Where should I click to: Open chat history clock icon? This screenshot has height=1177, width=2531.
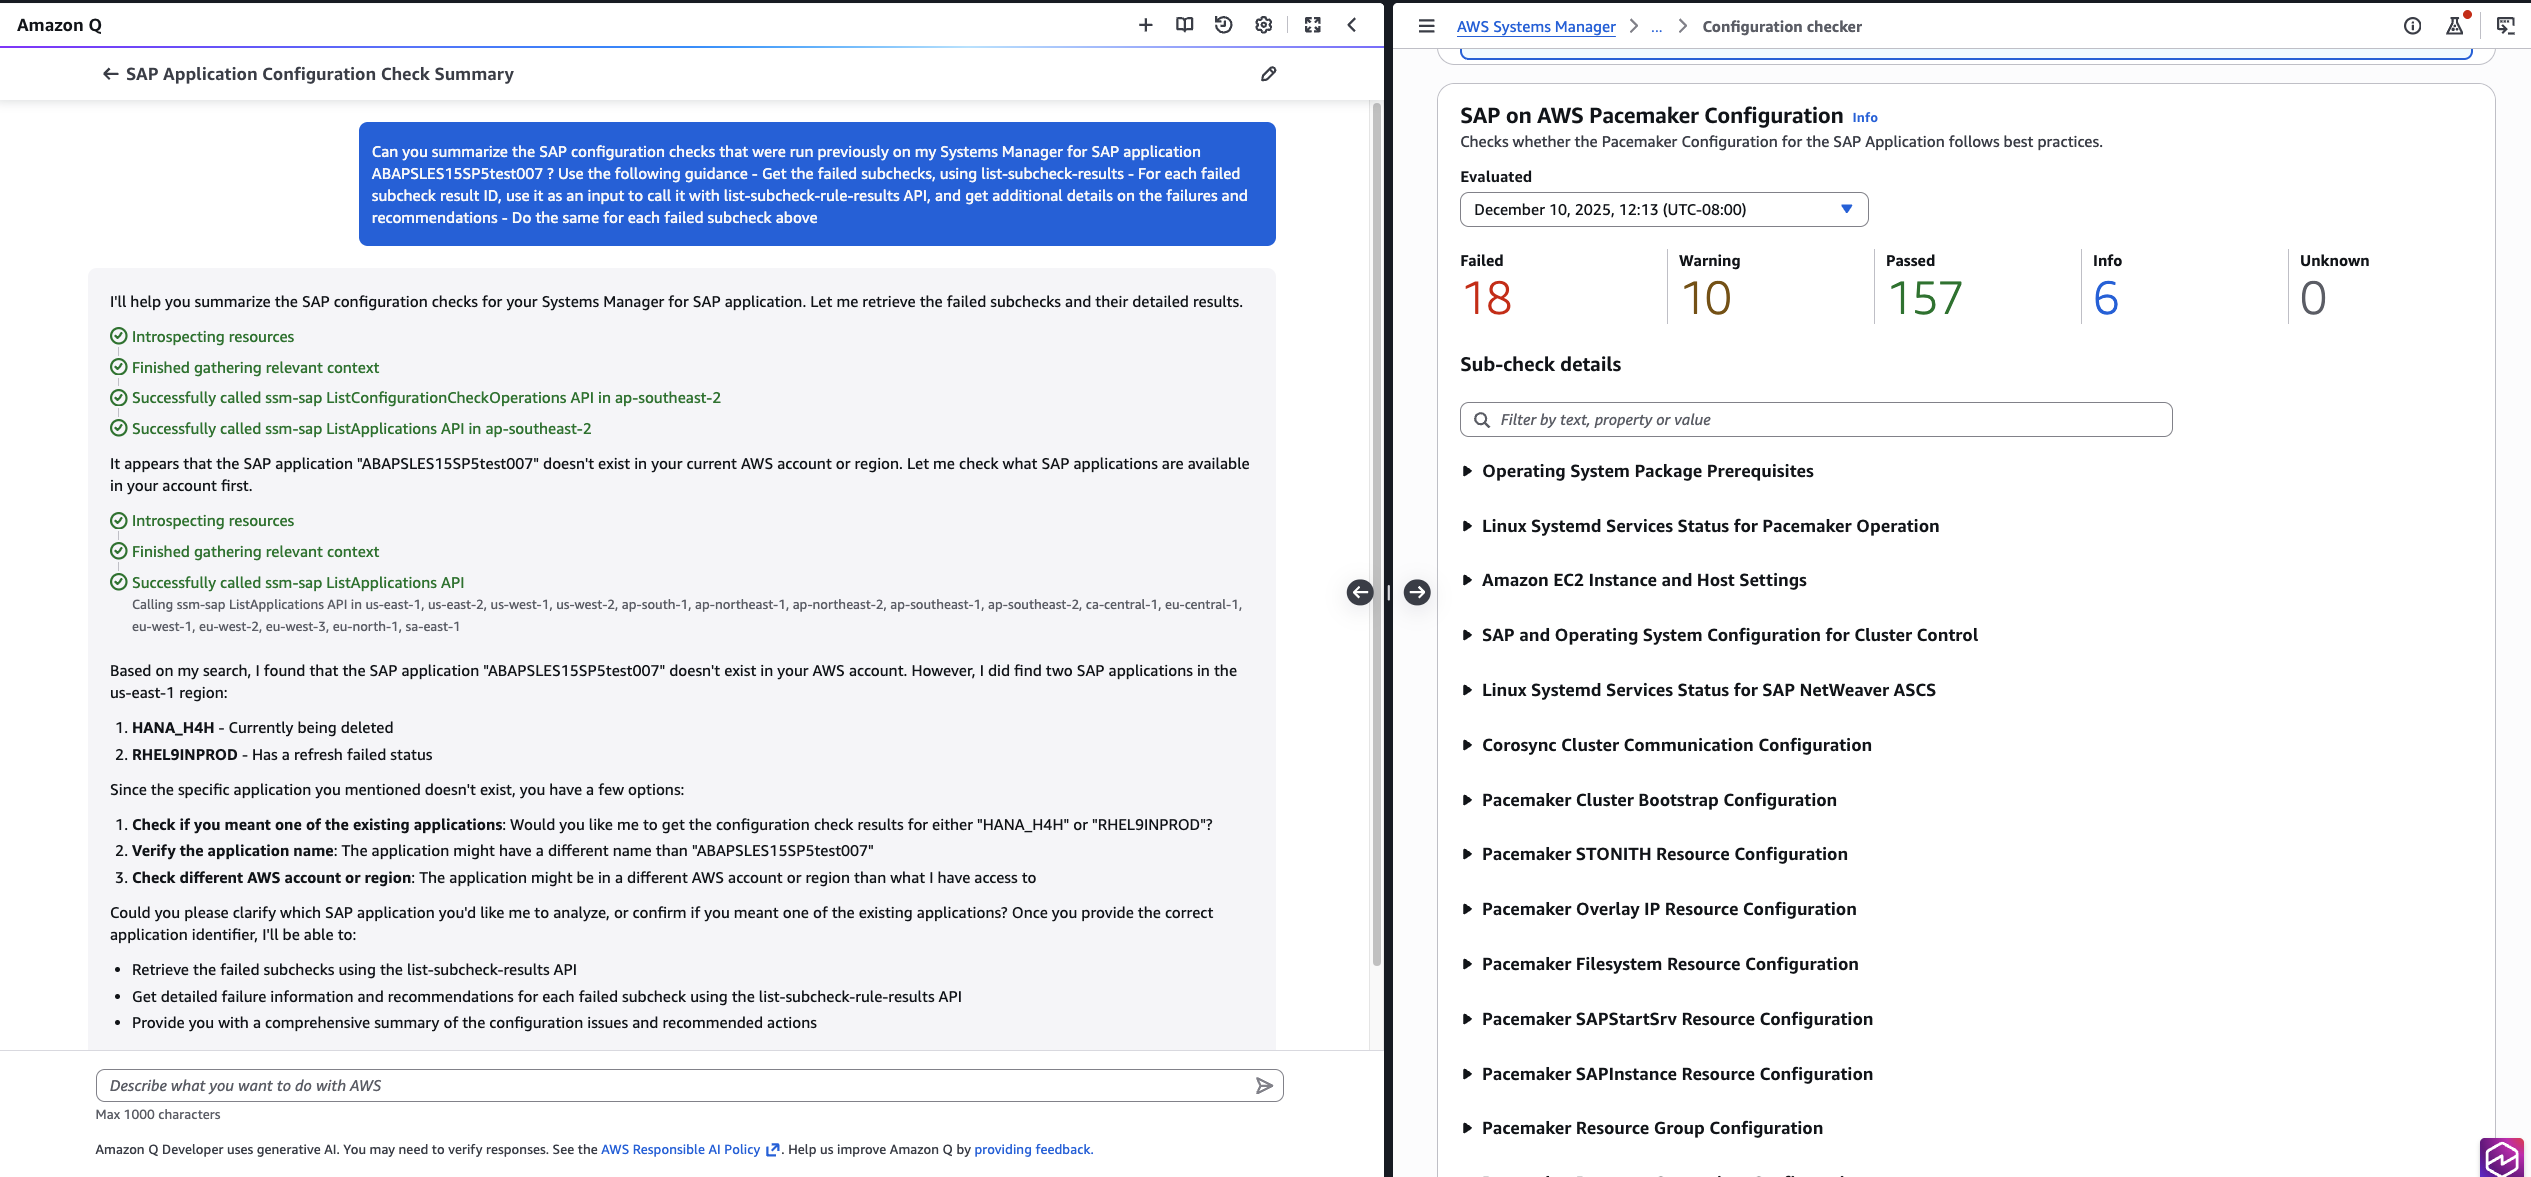click(x=1223, y=25)
